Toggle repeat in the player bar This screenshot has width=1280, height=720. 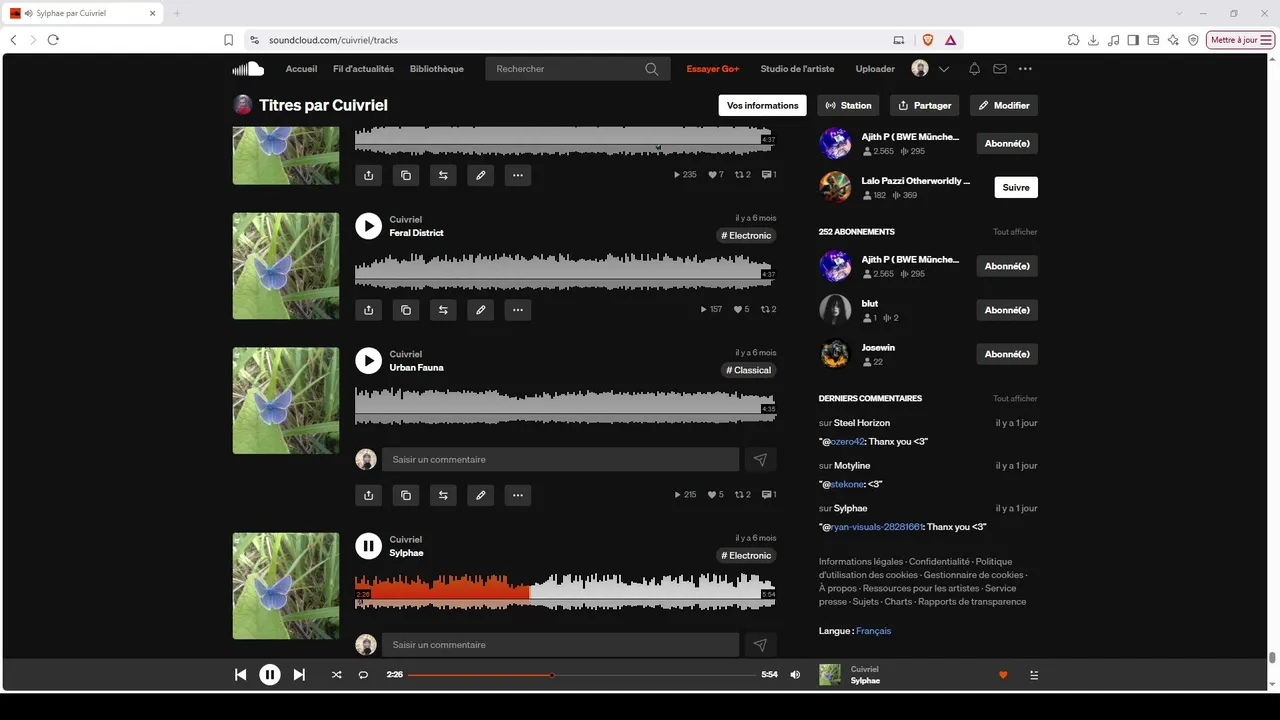click(363, 675)
